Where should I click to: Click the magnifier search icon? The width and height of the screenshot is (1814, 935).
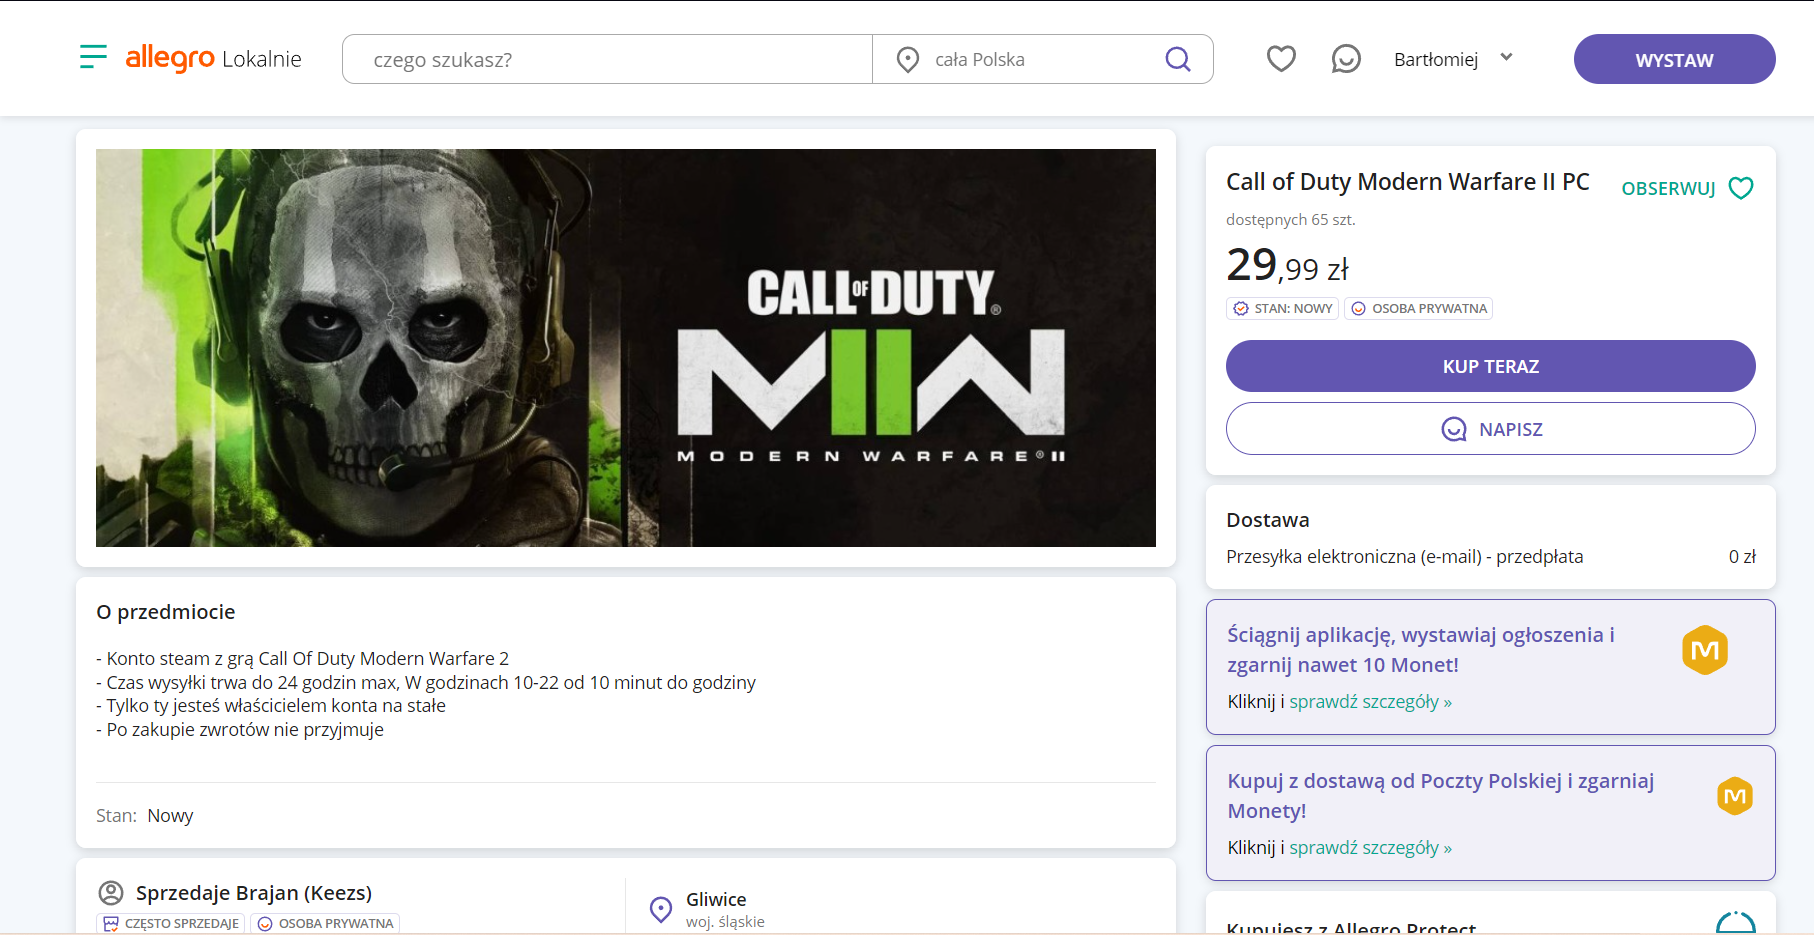point(1177,59)
